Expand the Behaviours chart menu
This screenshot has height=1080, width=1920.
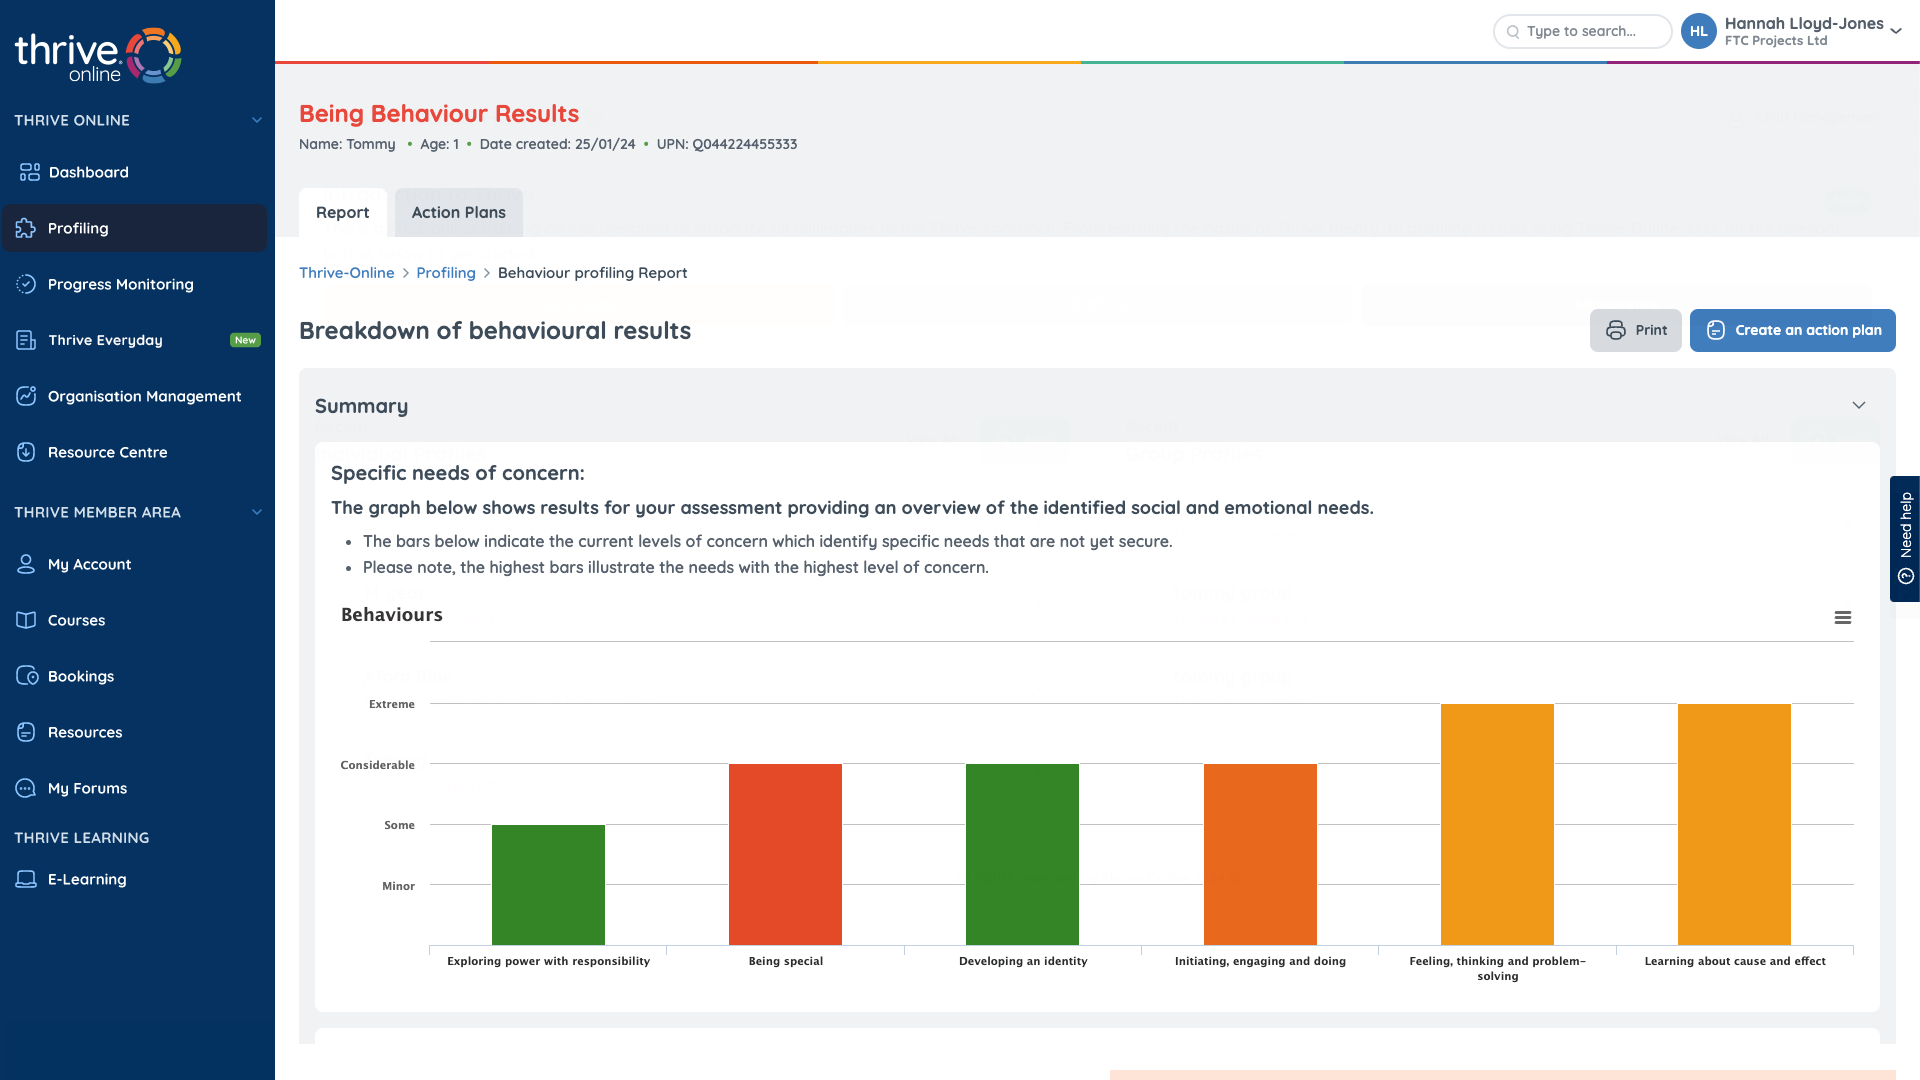point(1841,617)
